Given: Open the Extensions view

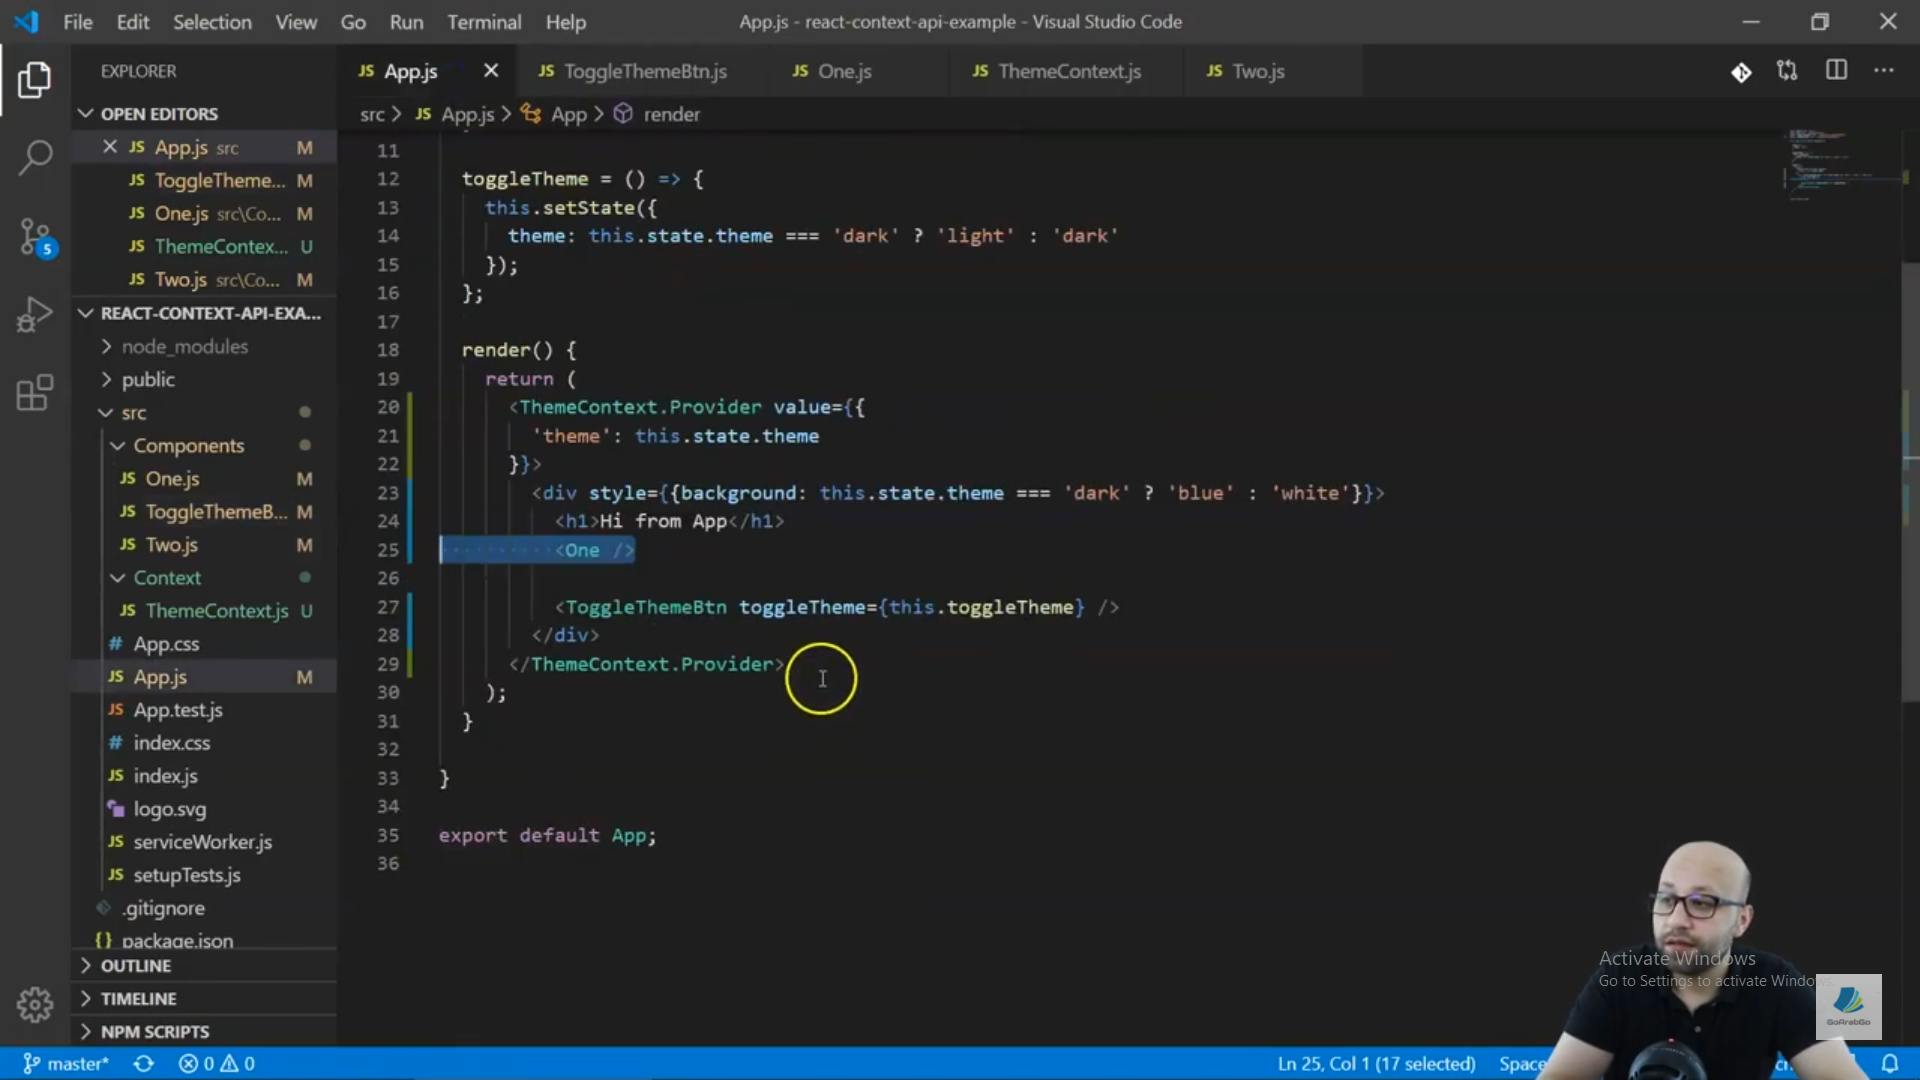Looking at the screenshot, I should 35,393.
